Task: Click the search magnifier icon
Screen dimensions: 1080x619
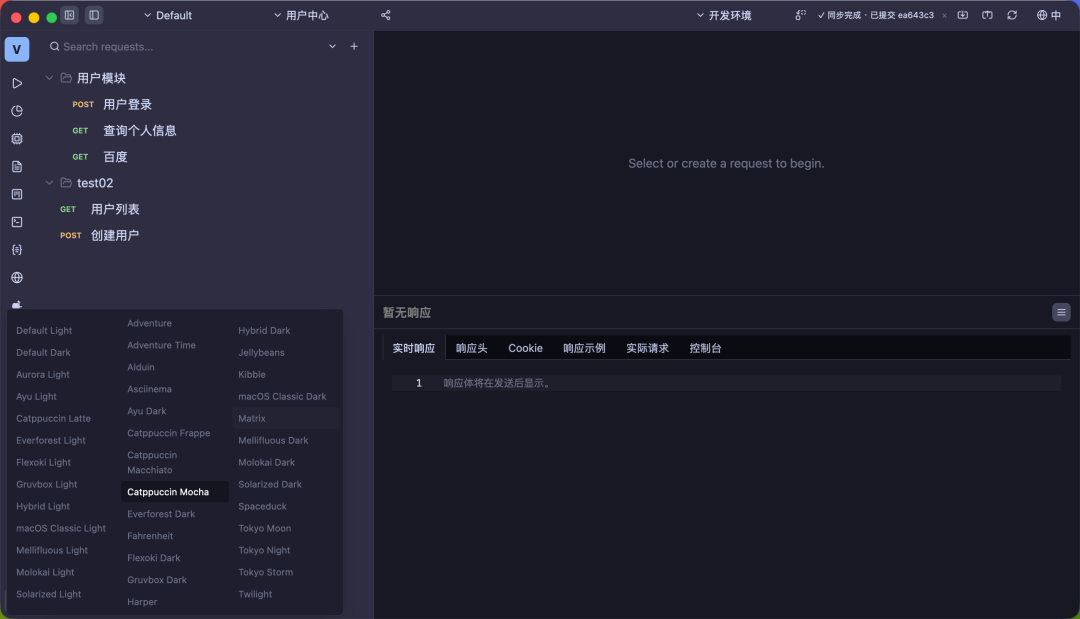Action: pyautogui.click(x=54, y=46)
